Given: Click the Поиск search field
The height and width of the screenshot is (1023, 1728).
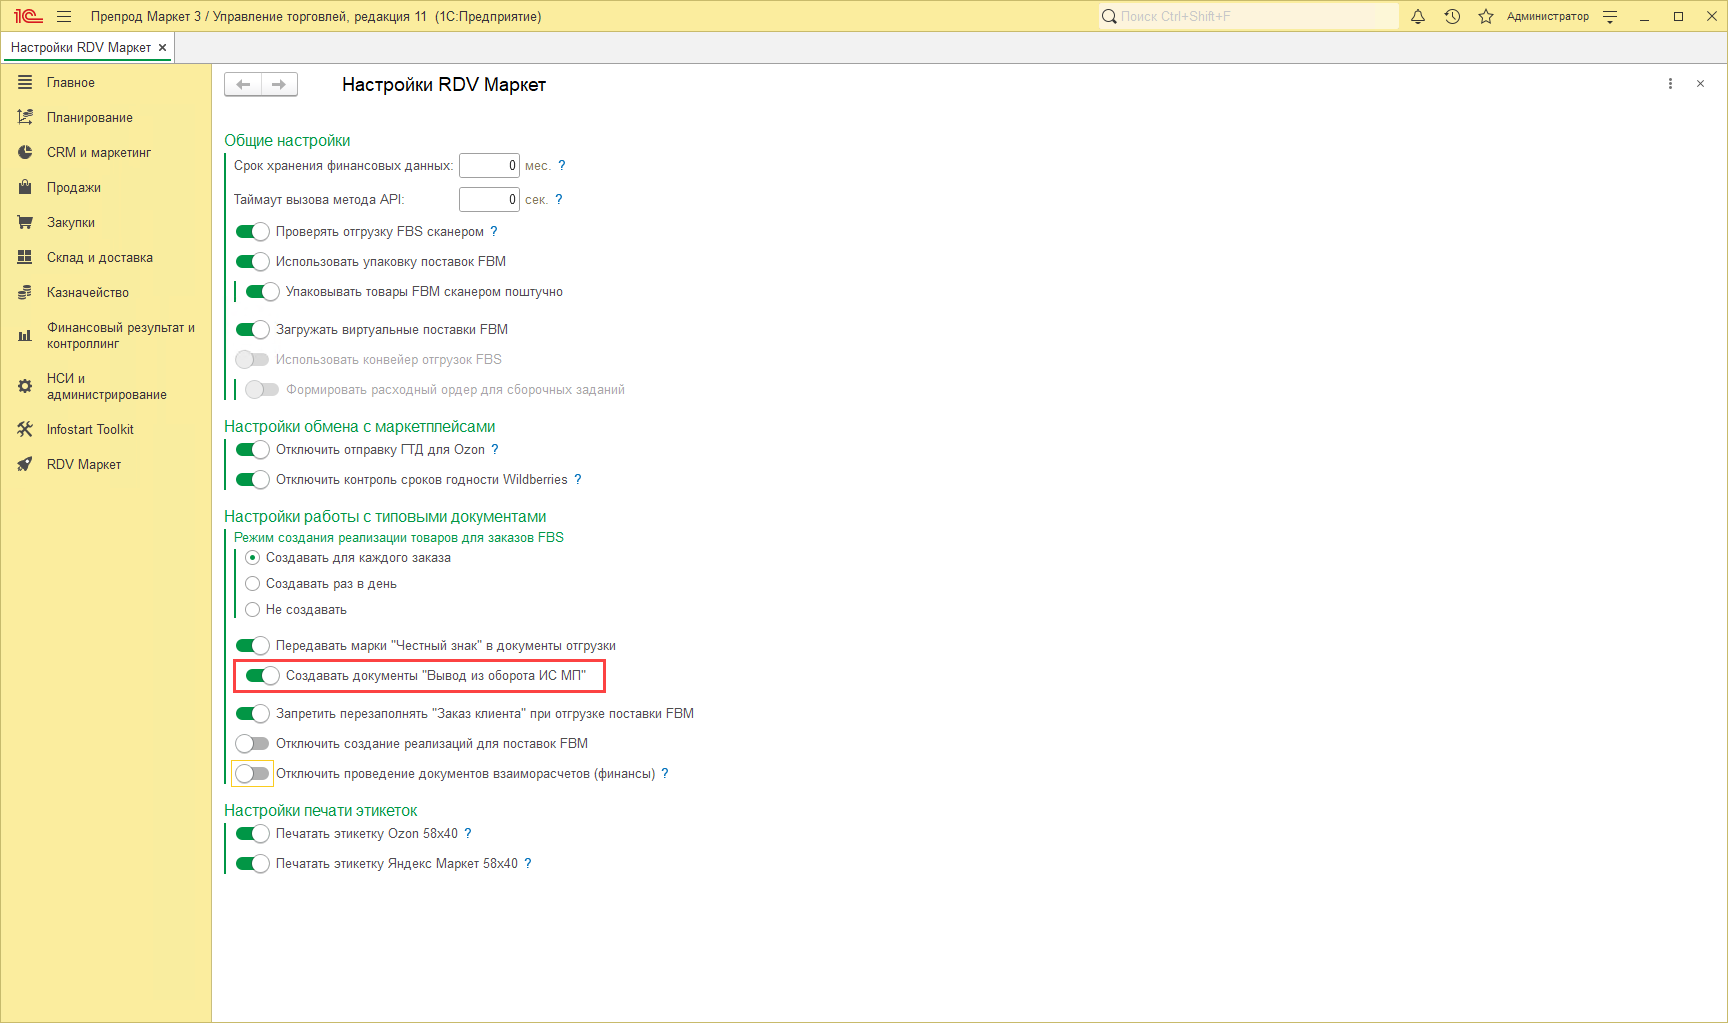Looking at the screenshot, I should coord(1249,16).
